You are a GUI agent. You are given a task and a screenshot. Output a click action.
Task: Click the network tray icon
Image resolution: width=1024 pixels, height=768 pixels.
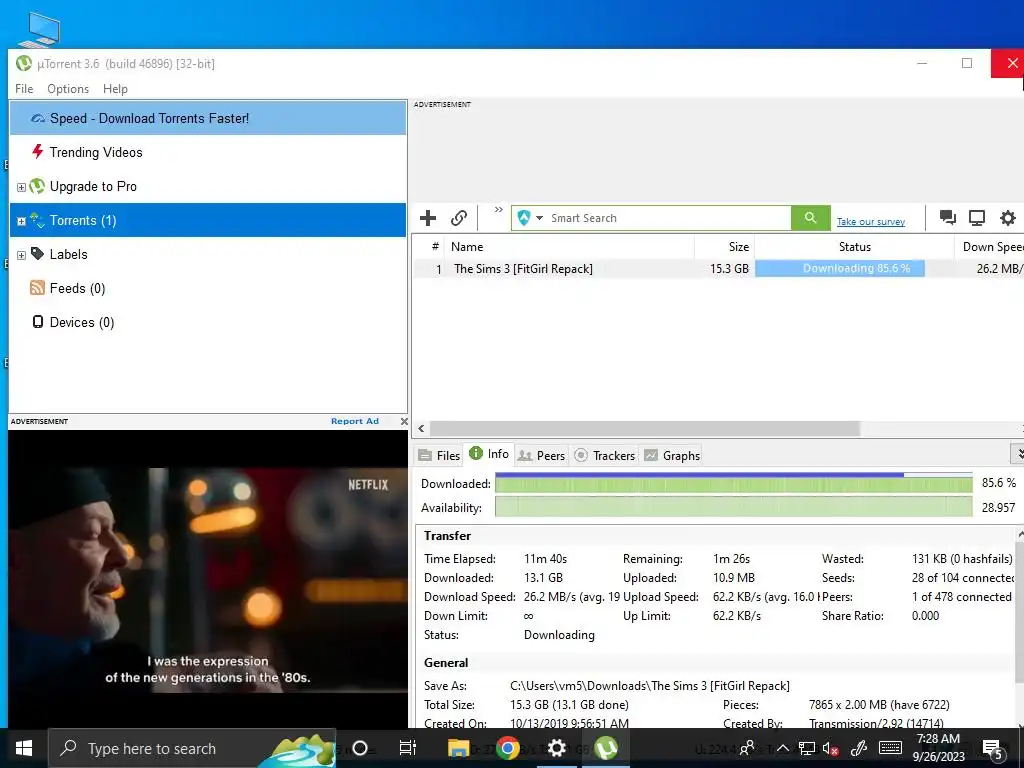(x=807, y=748)
